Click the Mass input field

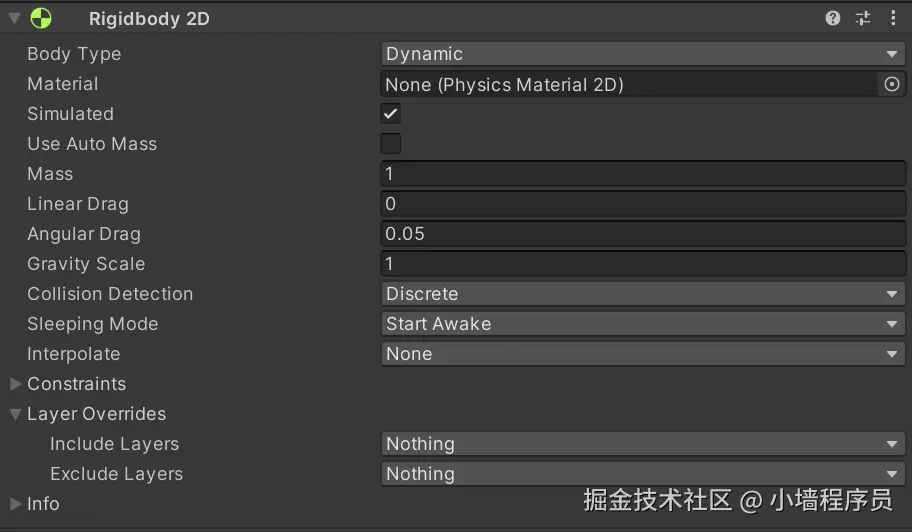click(x=643, y=174)
